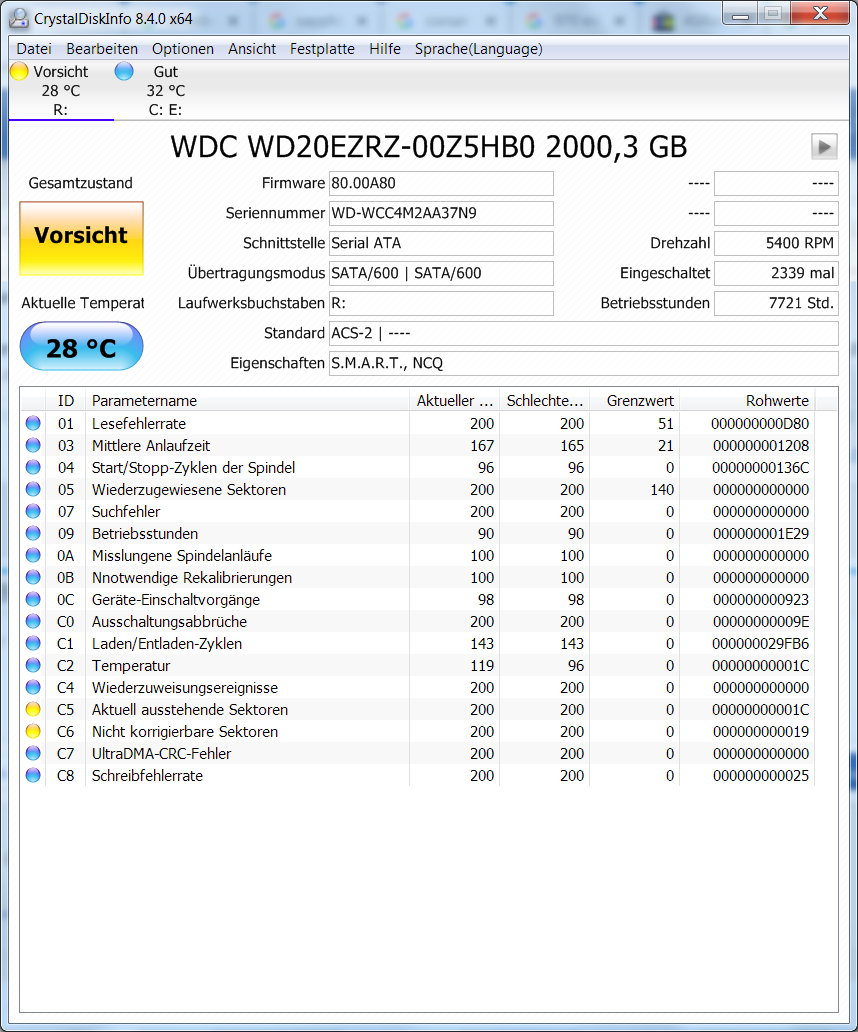The width and height of the screenshot is (858, 1032).
Task: Sort by the ID column header
Action: click(65, 400)
